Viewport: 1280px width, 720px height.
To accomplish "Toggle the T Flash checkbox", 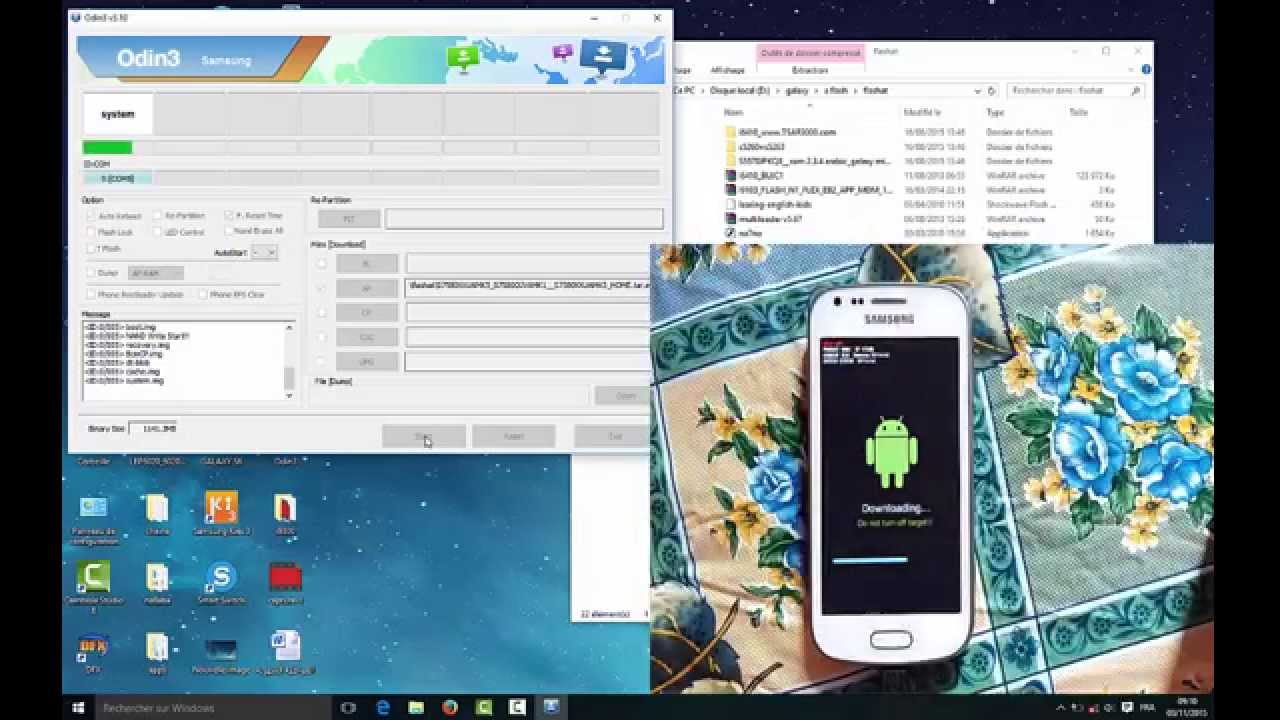I will (x=91, y=248).
